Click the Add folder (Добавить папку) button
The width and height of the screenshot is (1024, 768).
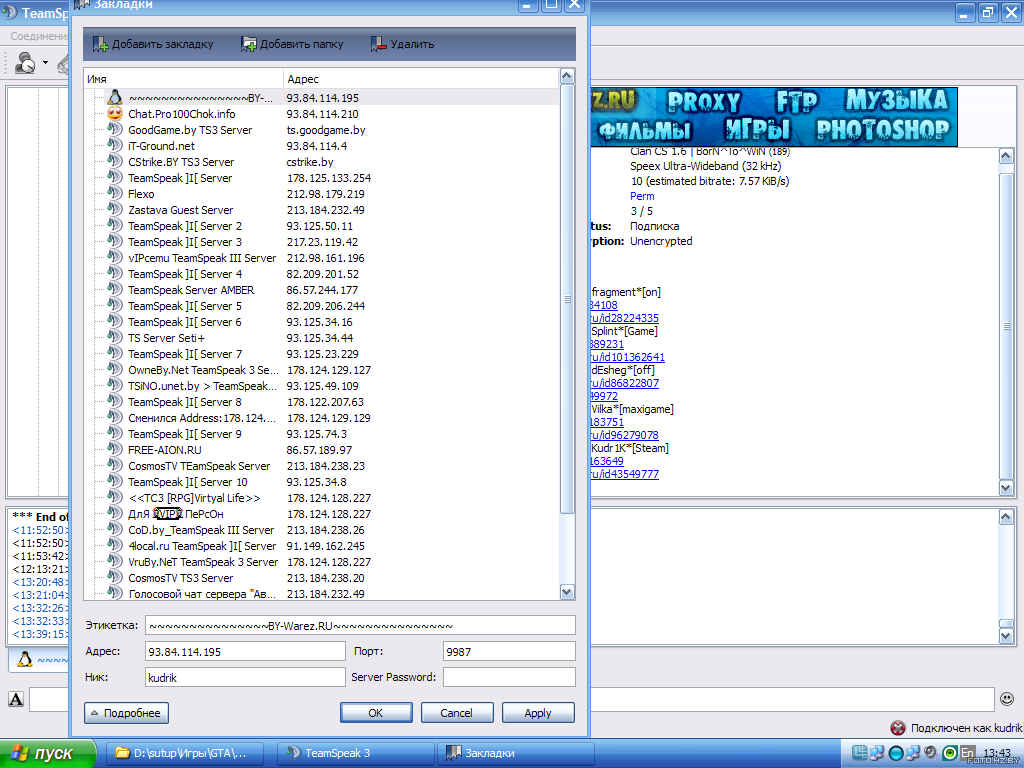point(292,44)
